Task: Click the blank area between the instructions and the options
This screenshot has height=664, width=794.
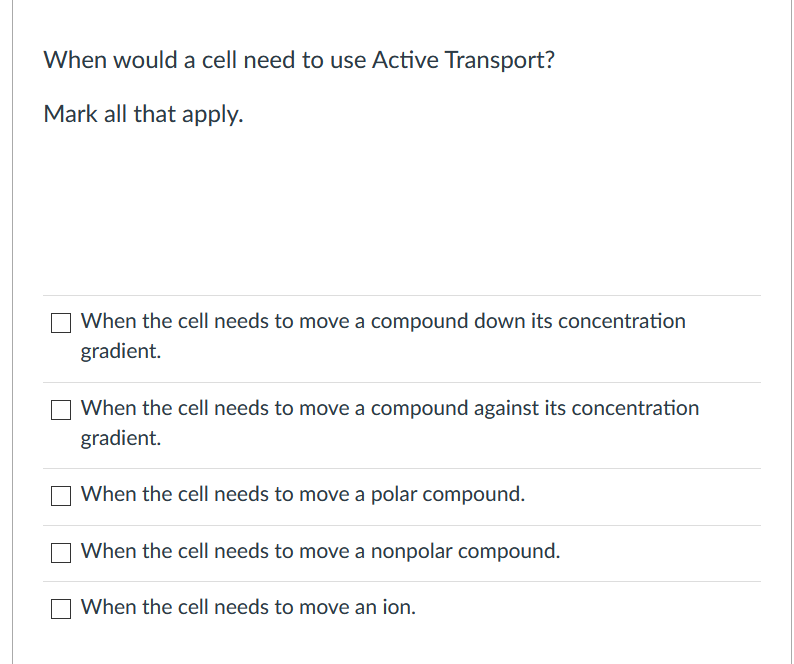Action: pos(402,210)
